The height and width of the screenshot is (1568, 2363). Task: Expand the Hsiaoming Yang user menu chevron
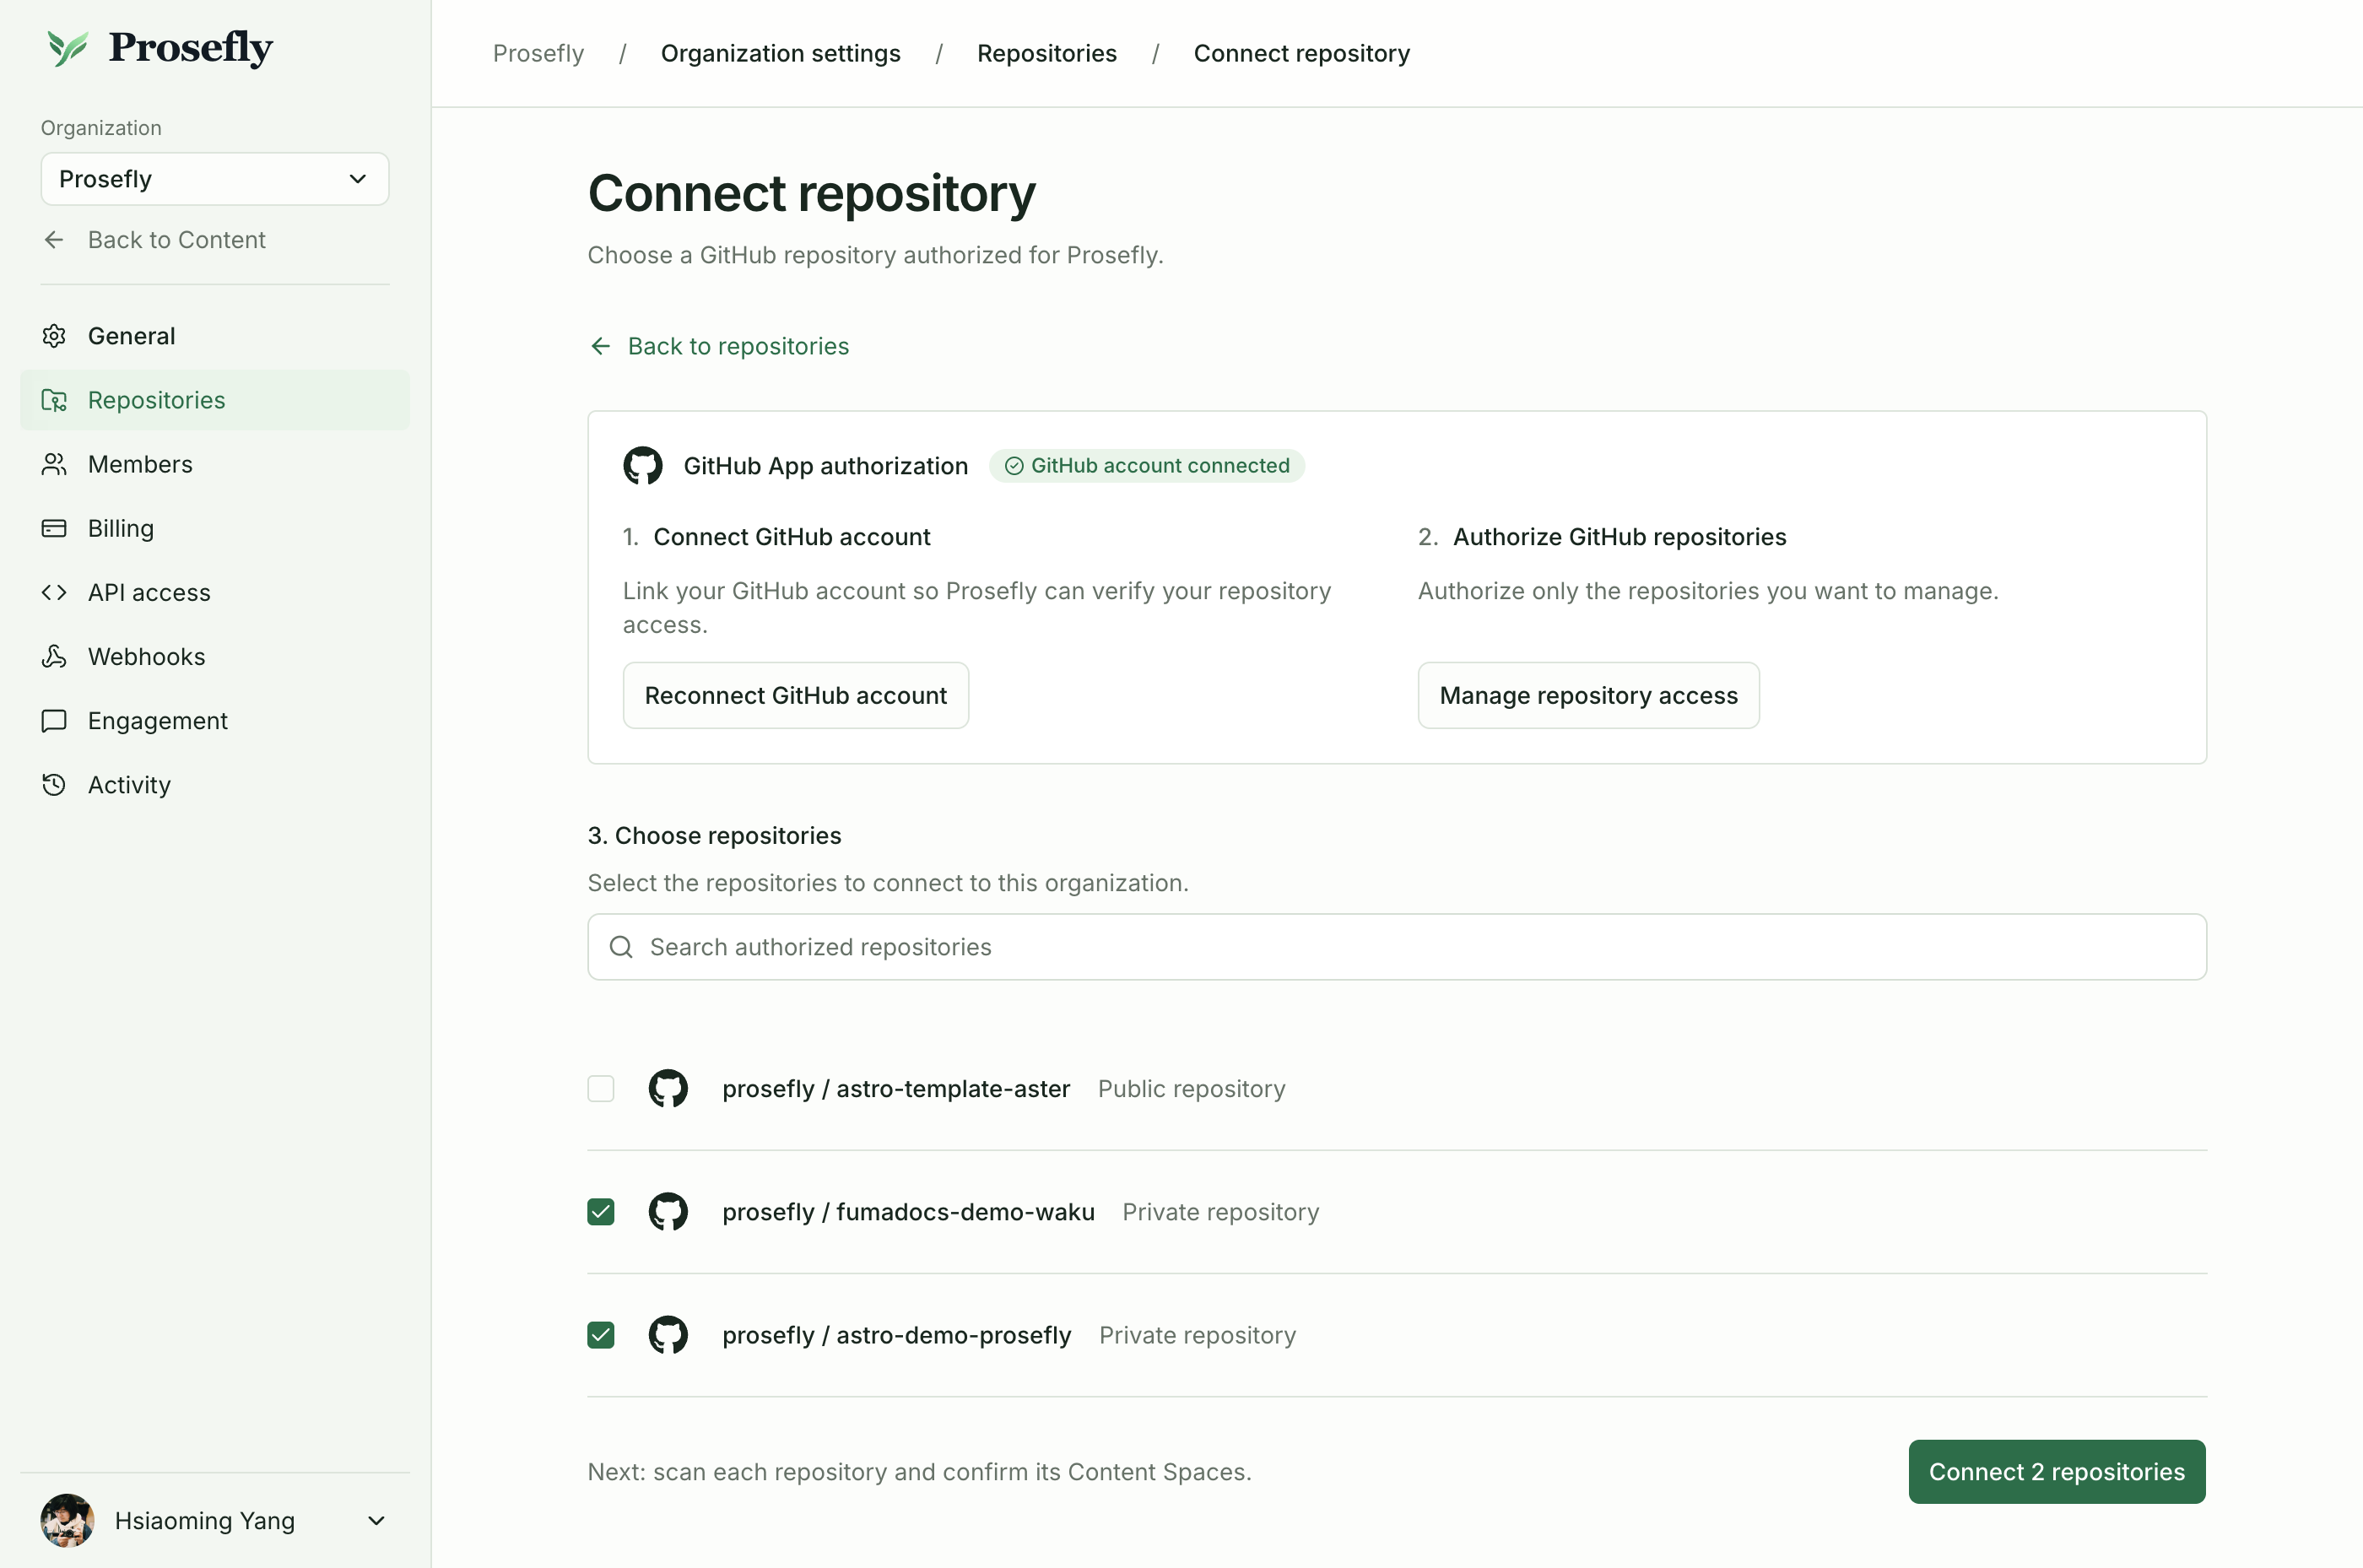pyautogui.click(x=376, y=1520)
